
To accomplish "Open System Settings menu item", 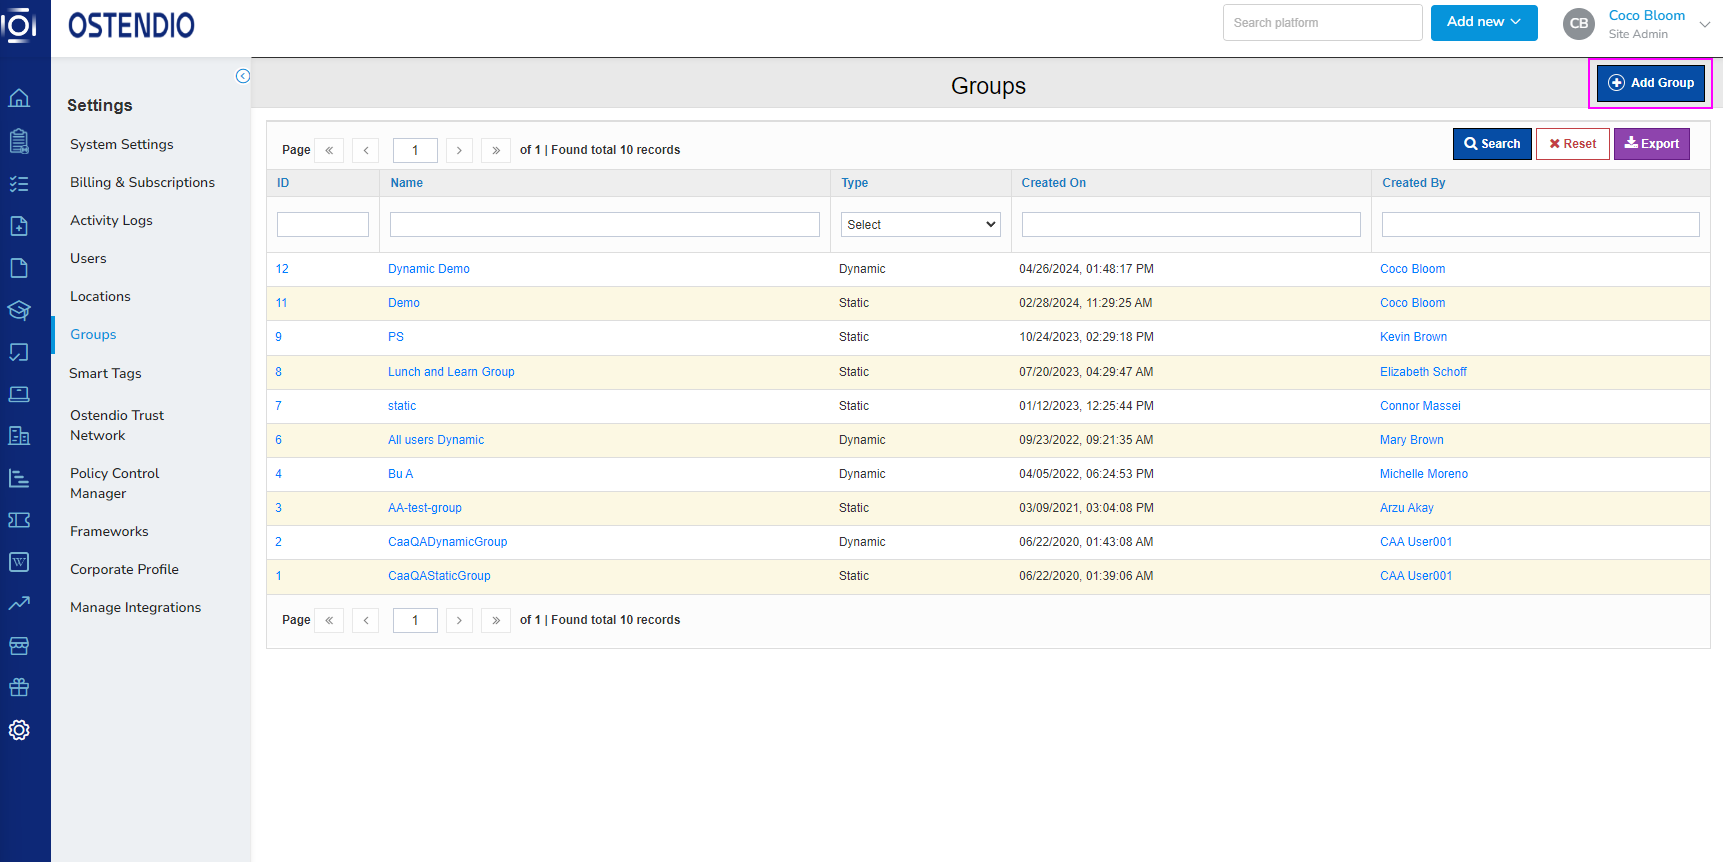I will tap(122, 144).
